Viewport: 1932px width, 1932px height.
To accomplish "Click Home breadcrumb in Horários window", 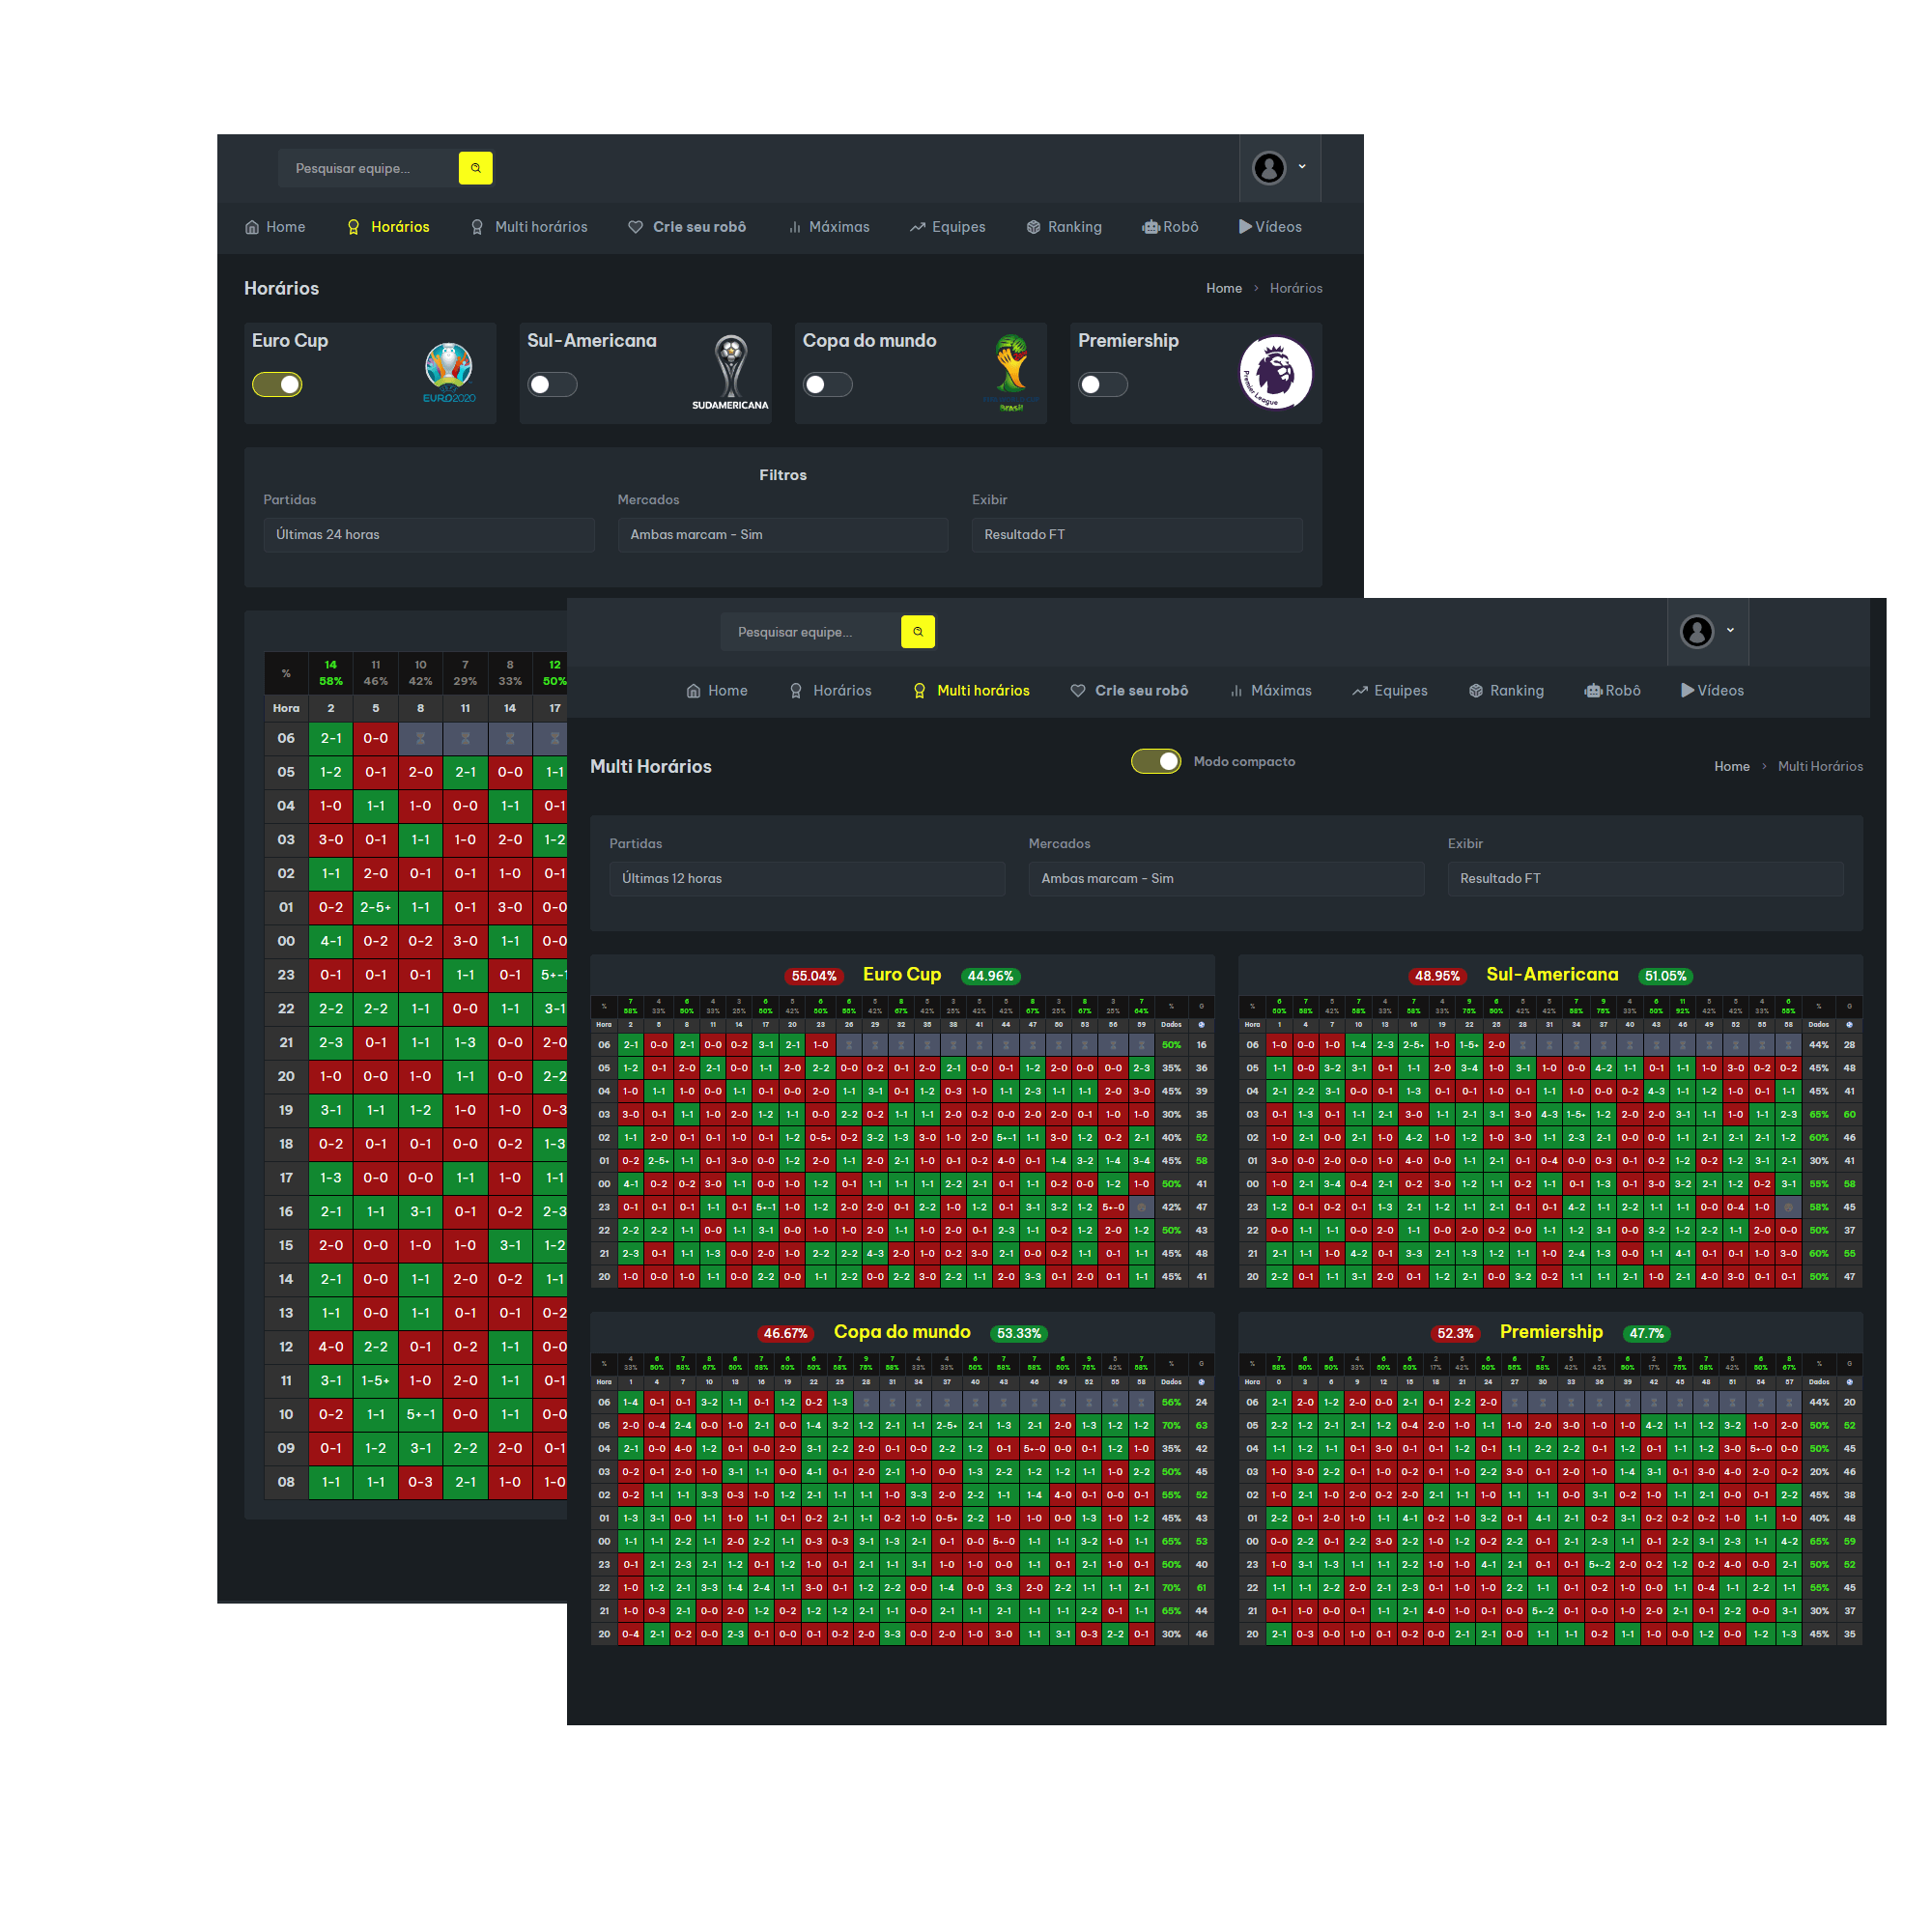I will 1224,288.
